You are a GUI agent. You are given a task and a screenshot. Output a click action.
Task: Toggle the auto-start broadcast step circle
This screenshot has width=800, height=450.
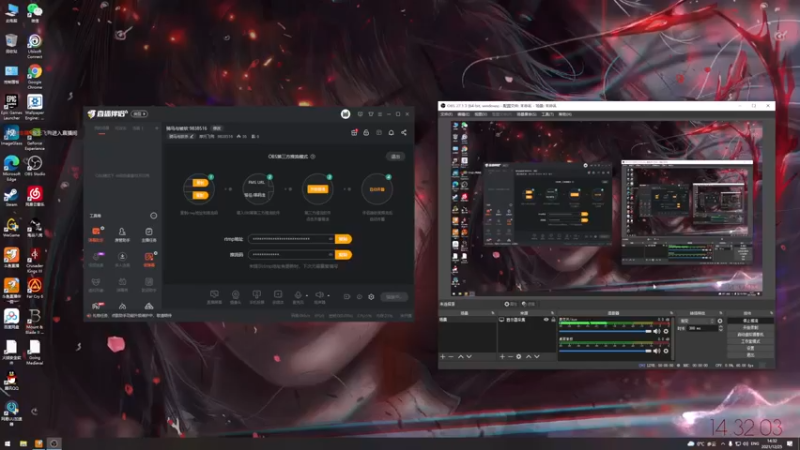[377, 189]
